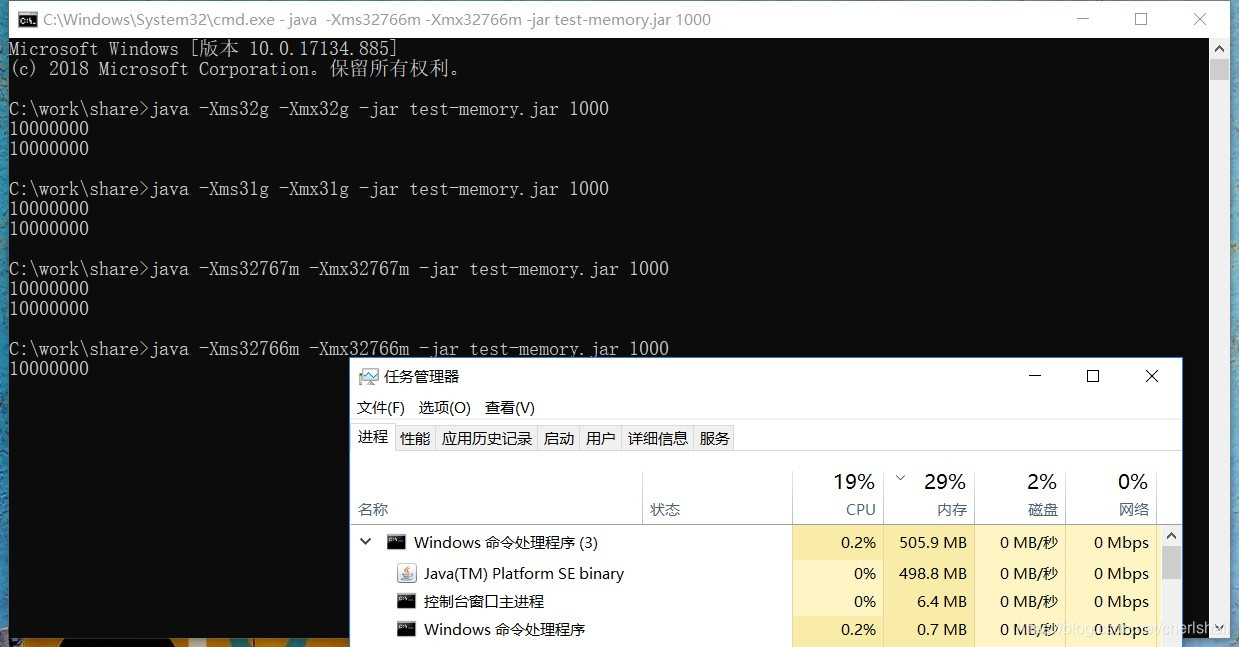Sort by the Name column header
1239x647 pixels.
(x=496, y=496)
